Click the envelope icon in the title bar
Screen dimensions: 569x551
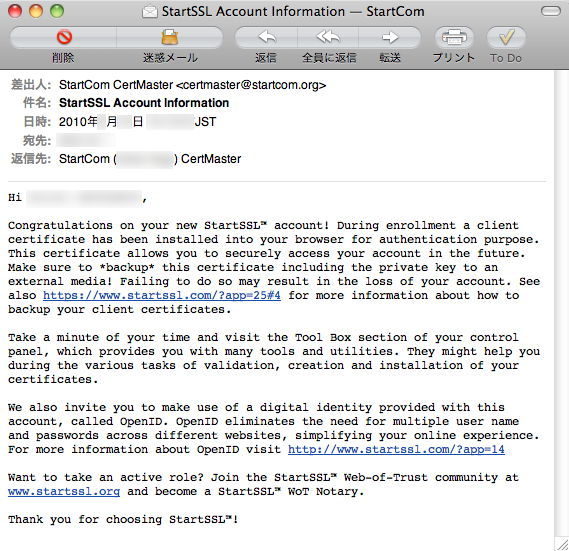(150, 12)
